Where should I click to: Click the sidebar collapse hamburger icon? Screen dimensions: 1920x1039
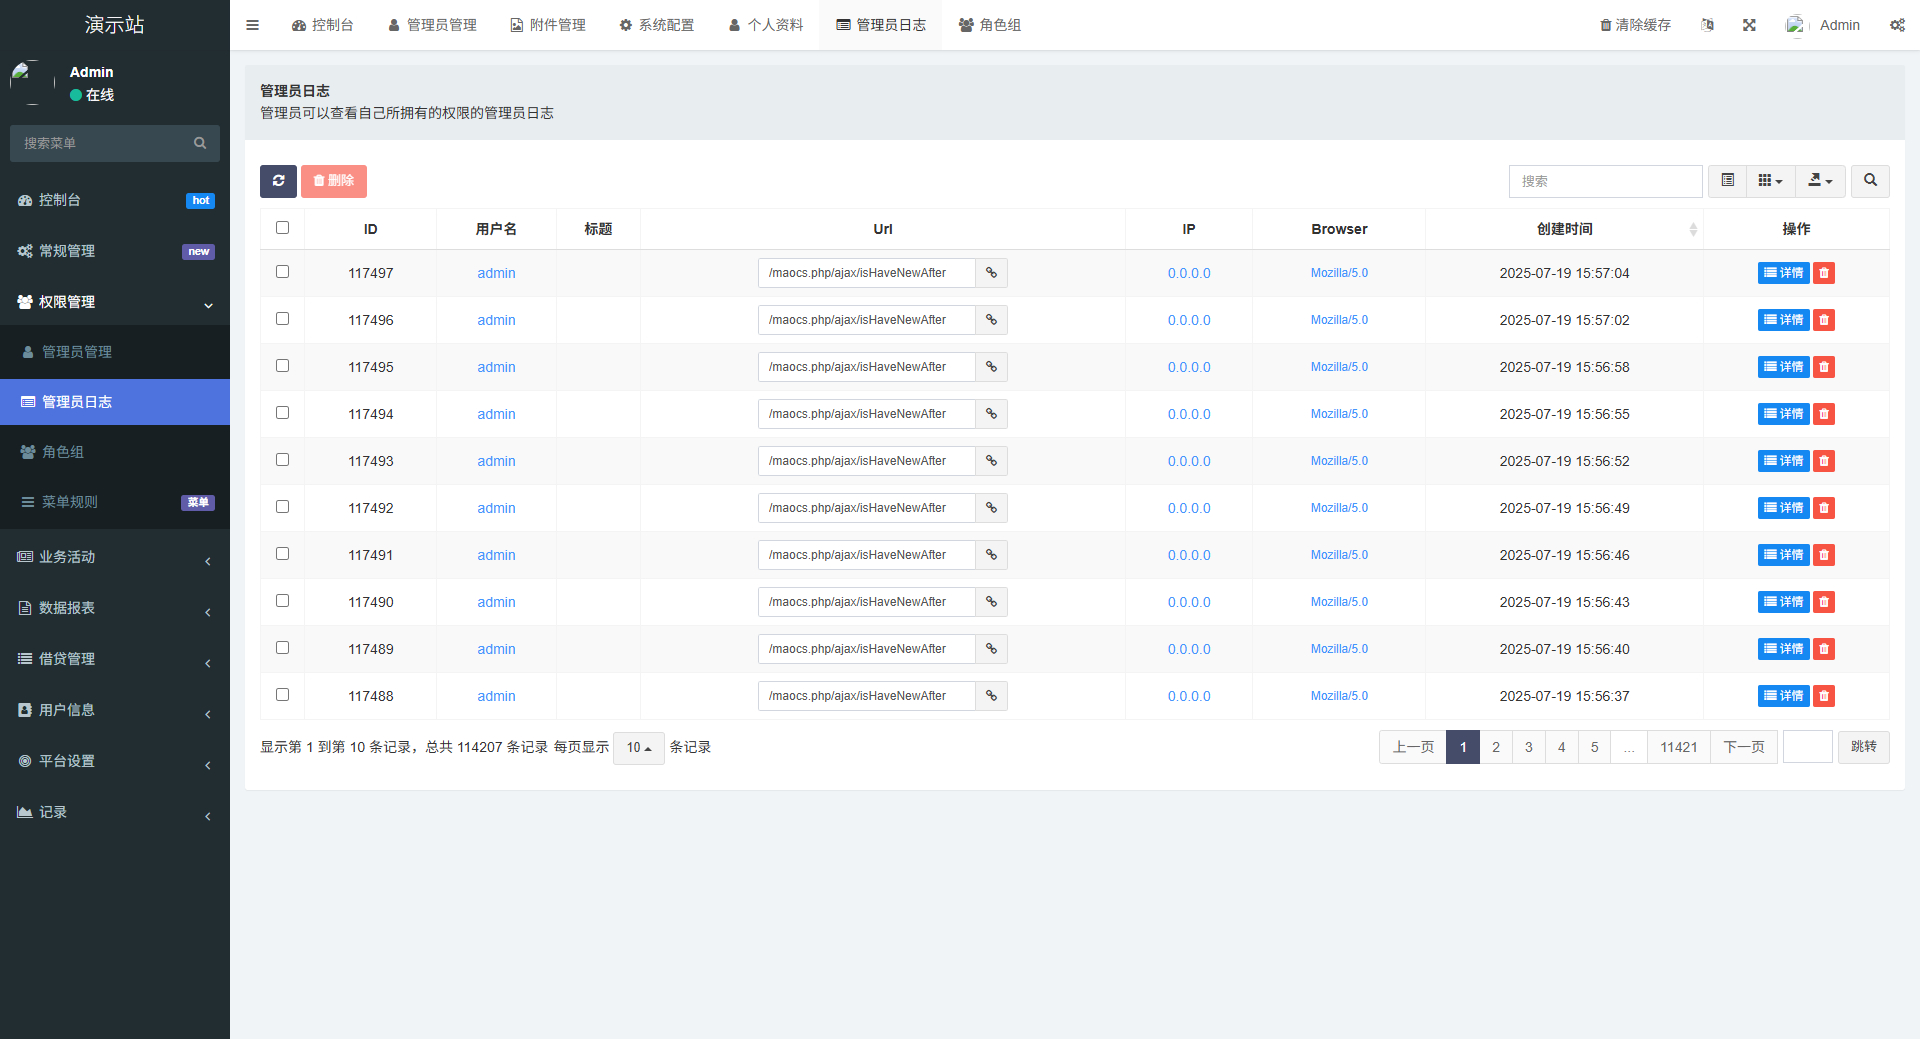pyautogui.click(x=252, y=24)
